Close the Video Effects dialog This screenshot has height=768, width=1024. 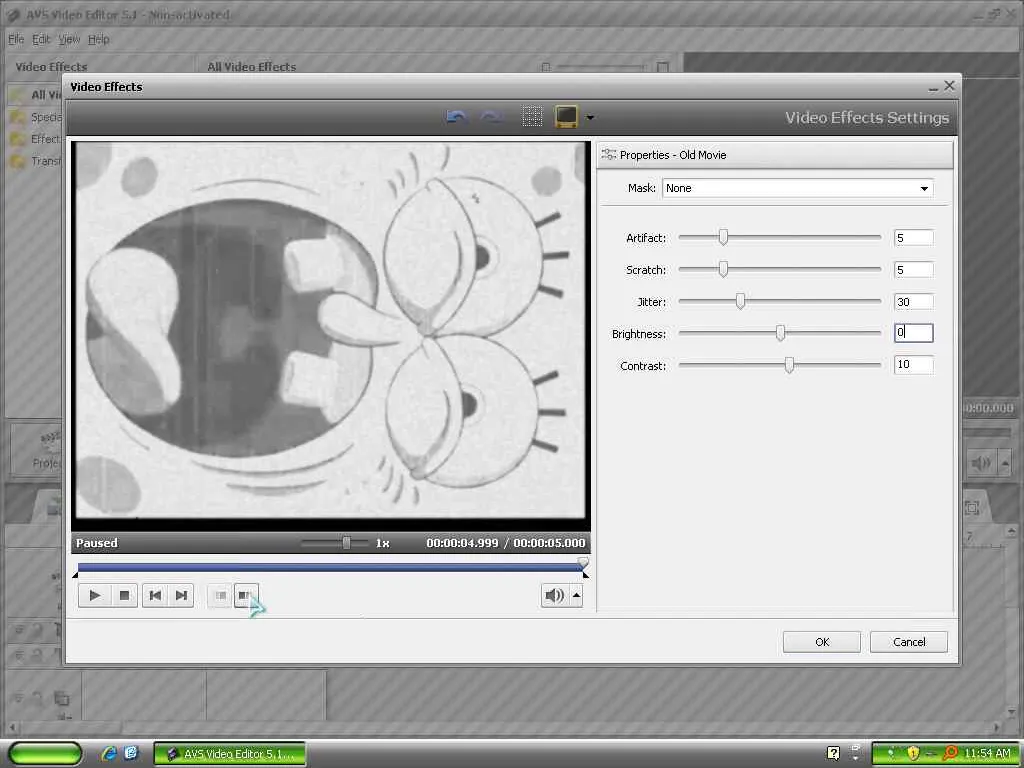coord(949,86)
